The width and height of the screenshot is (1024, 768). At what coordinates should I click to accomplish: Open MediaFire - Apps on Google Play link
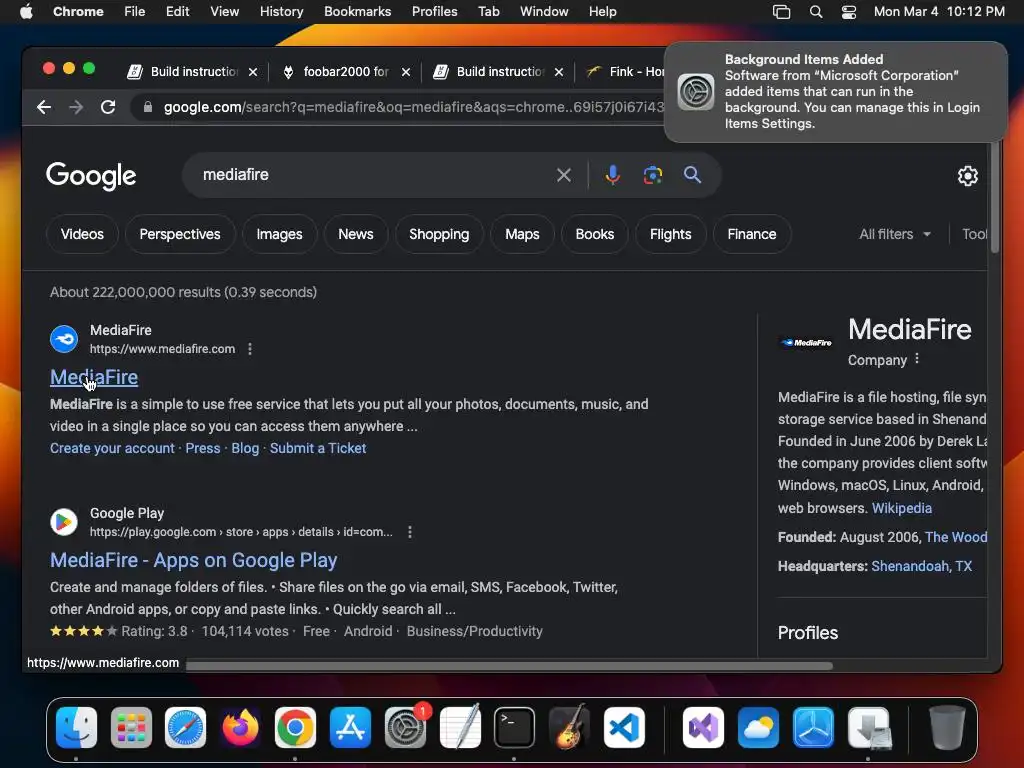(x=193, y=560)
